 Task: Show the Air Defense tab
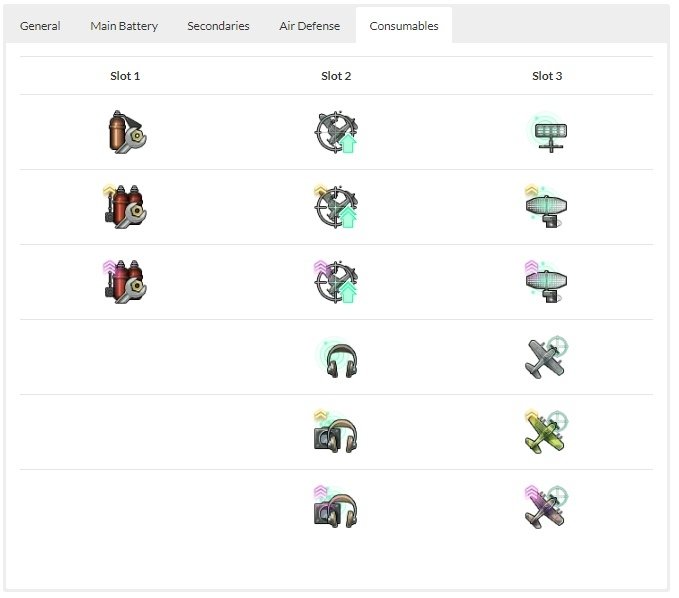point(309,26)
